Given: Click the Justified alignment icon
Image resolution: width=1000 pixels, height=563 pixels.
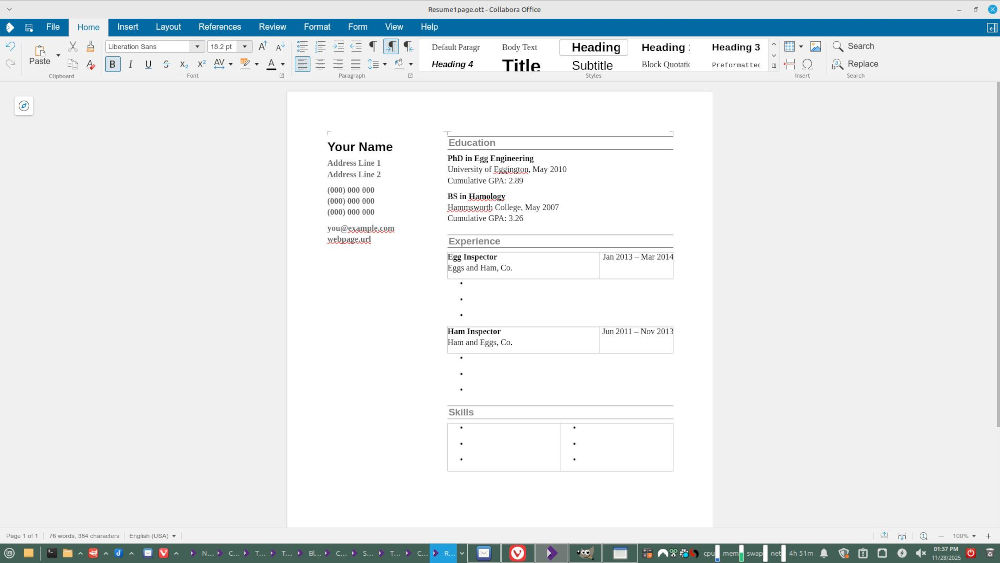Looking at the screenshot, I should coord(355,64).
